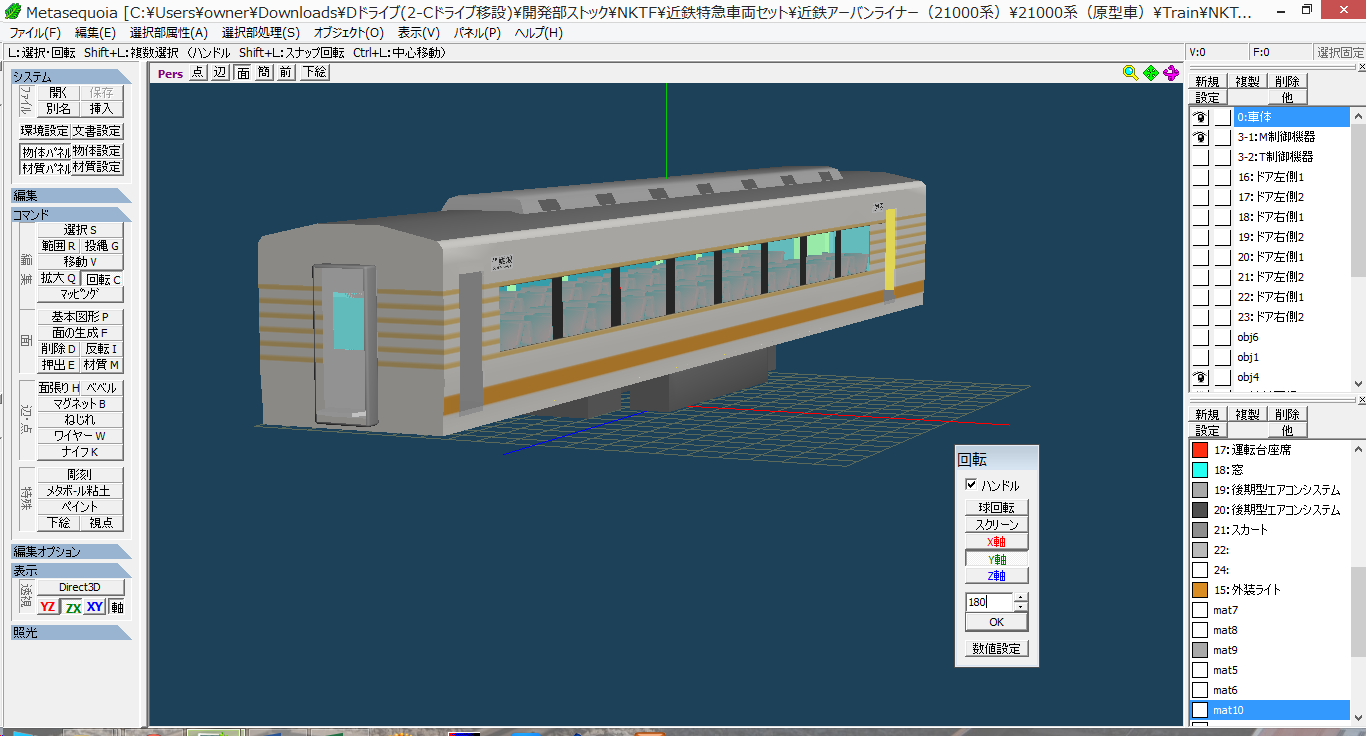The height and width of the screenshot is (736, 1366).
Task: Select Y軸 rotation axis button
Action: tap(996, 559)
